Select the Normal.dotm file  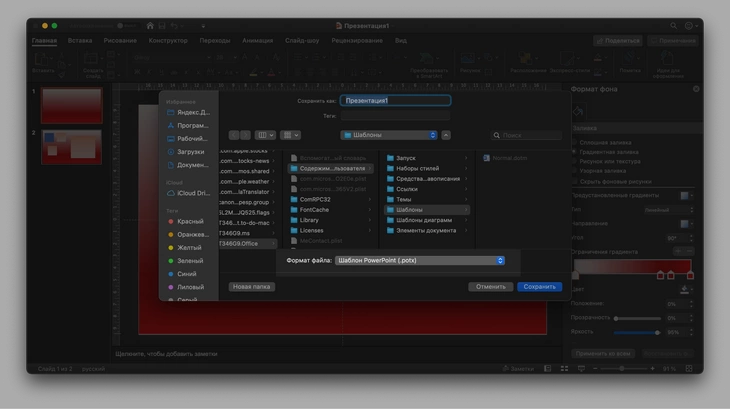tap(506, 158)
